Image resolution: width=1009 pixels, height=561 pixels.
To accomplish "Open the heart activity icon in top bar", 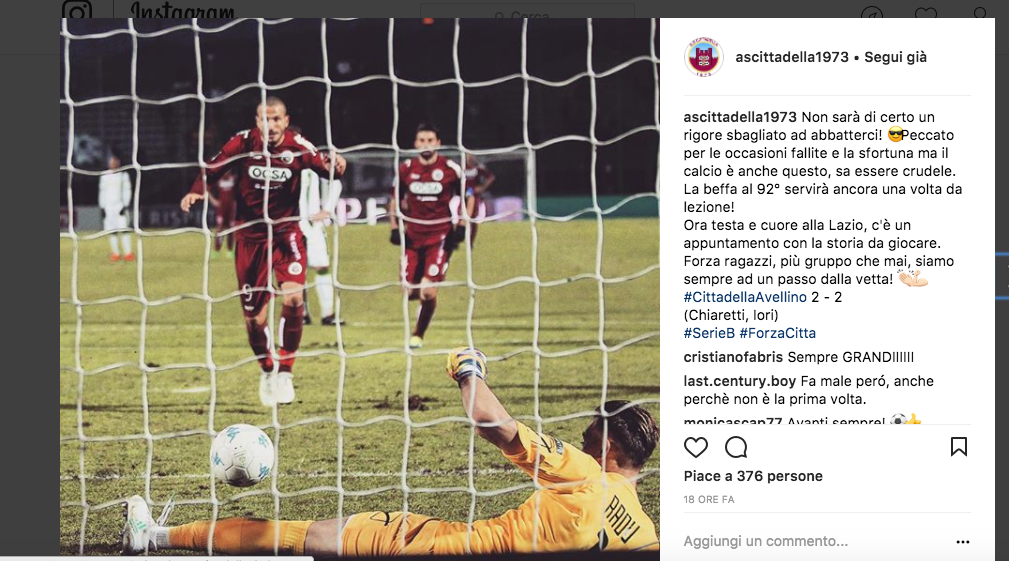I will click(925, 12).
